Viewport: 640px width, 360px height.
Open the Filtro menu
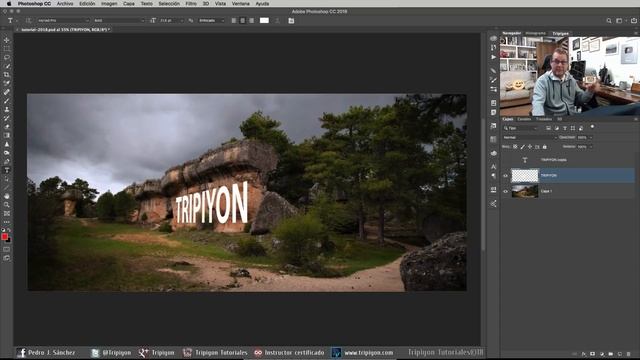[x=191, y=3]
